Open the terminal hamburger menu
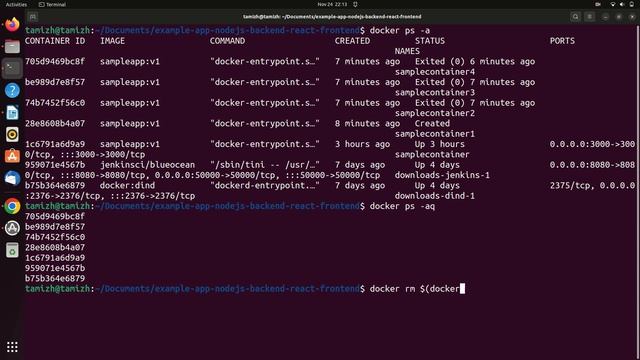Screen dimensions: 640x360 point(589,17)
